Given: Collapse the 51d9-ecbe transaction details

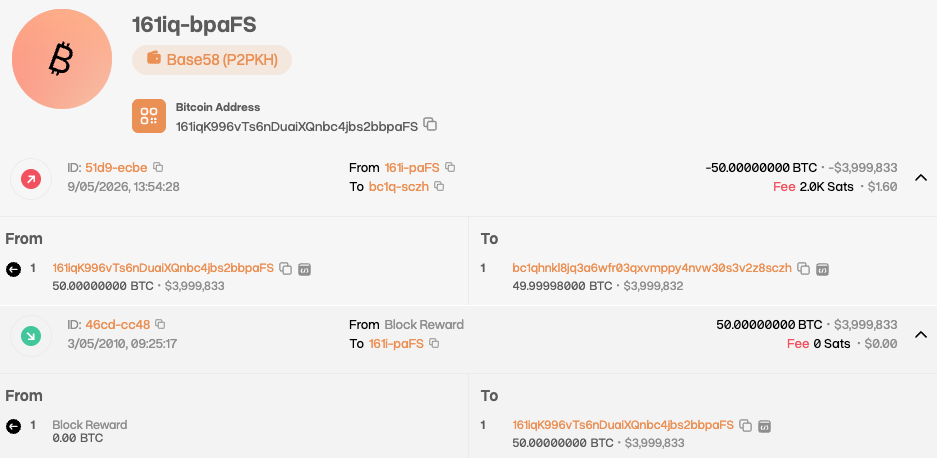Looking at the screenshot, I should (x=921, y=178).
